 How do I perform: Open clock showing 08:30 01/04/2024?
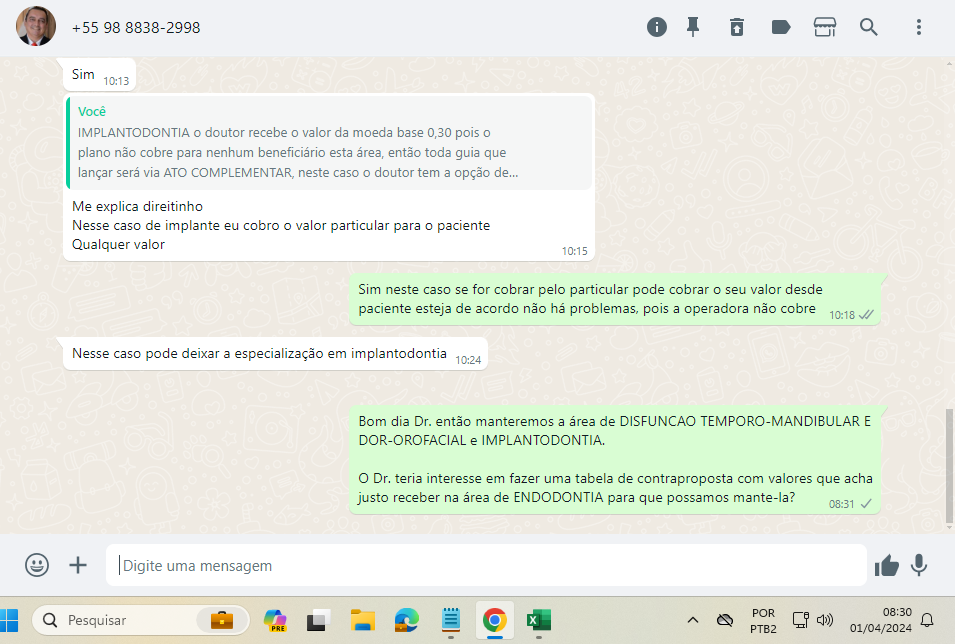(881, 620)
